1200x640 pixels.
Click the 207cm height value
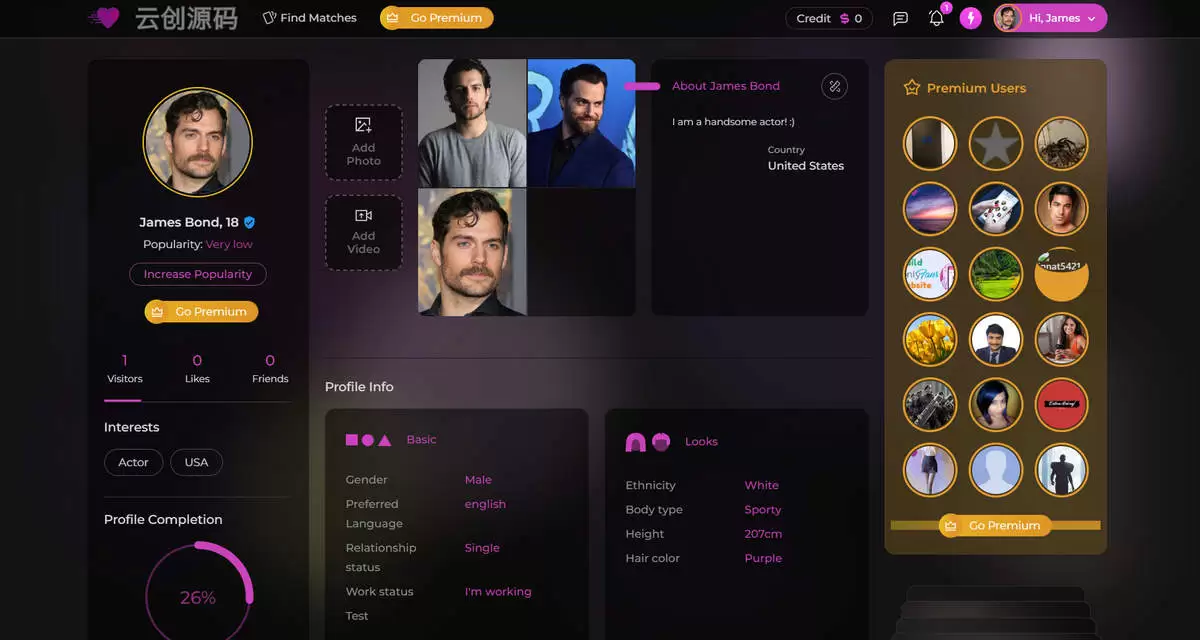(763, 534)
